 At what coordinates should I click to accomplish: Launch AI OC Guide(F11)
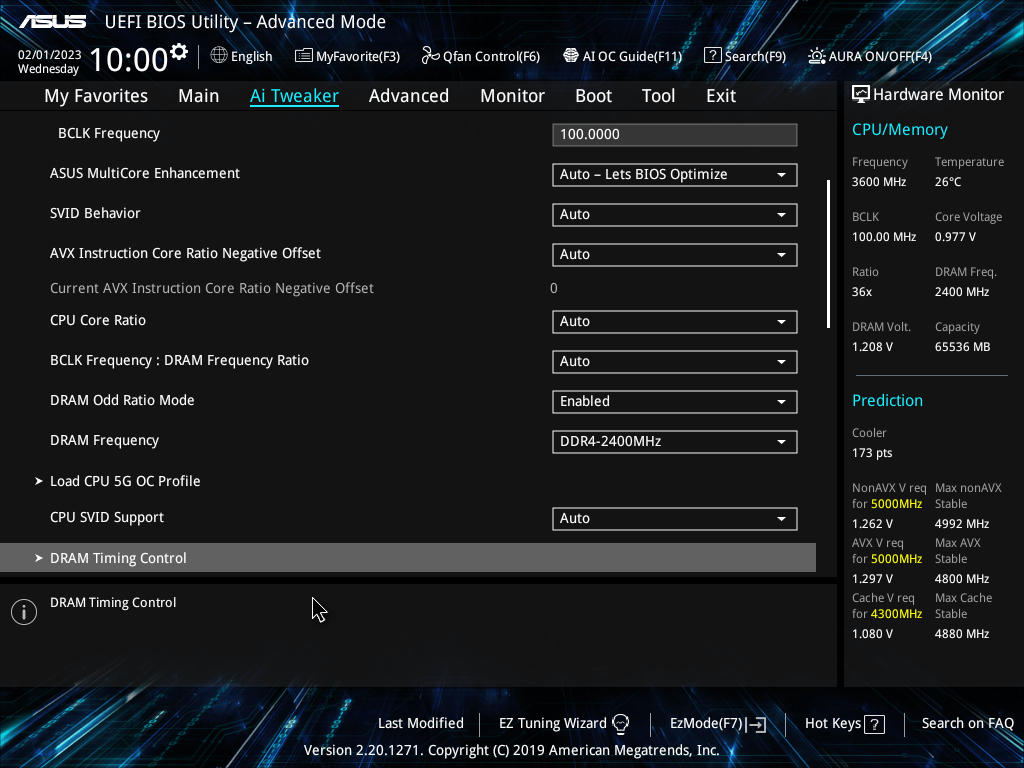click(622, 56)
